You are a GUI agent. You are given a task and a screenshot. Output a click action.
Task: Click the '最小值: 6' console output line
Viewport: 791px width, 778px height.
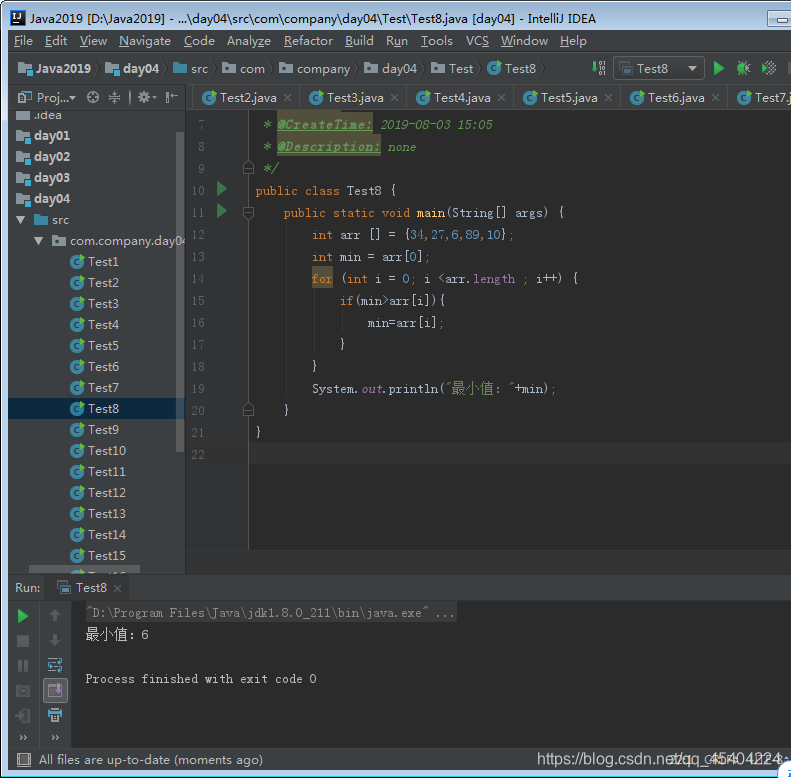point(117,635)
